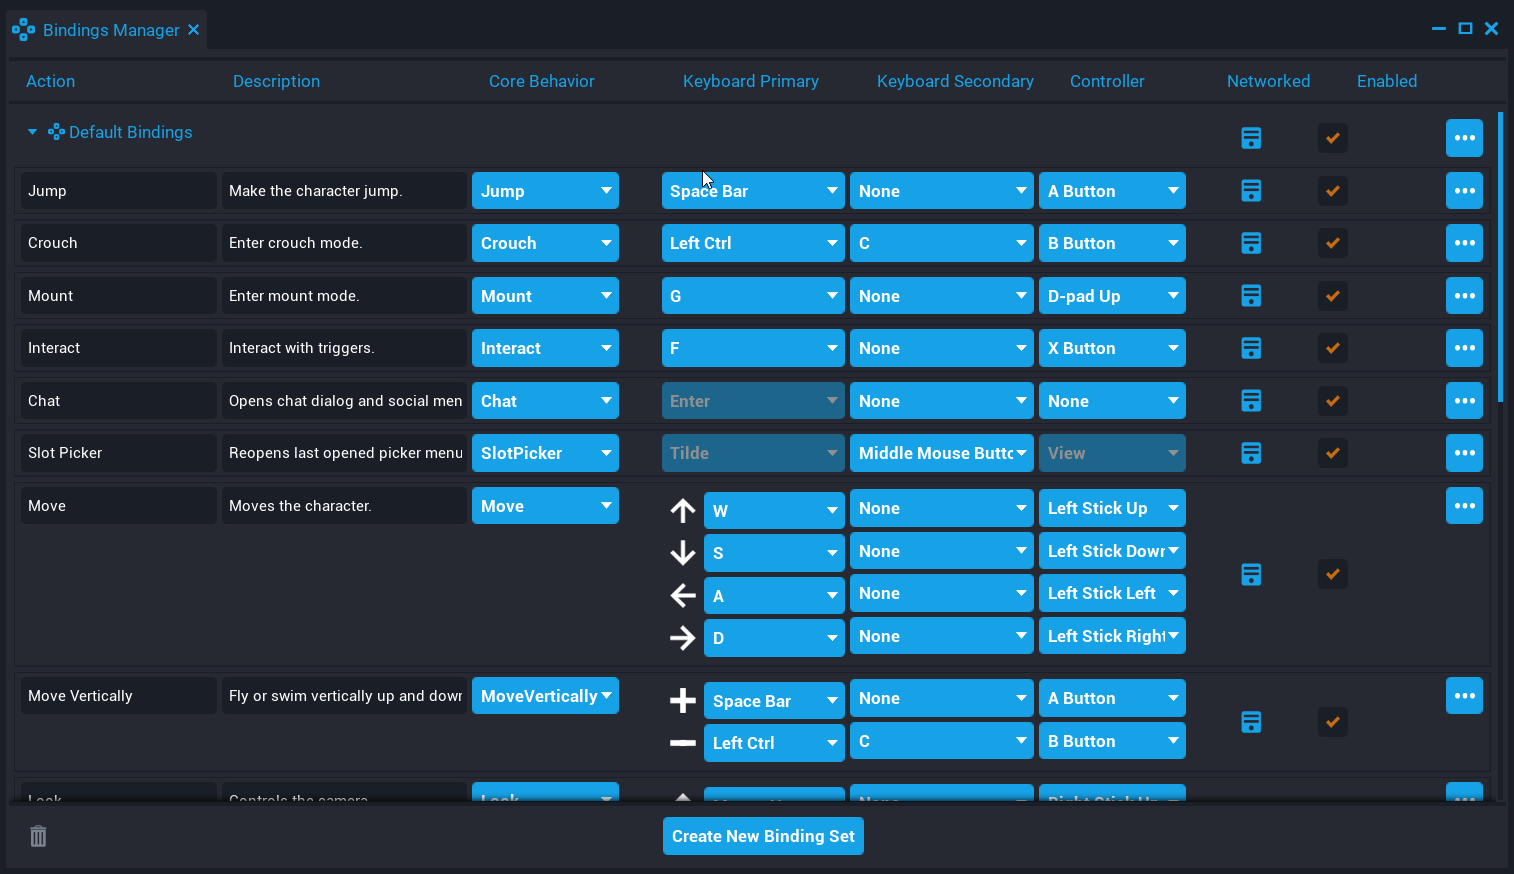
Task: Click the Create New Binding Set button
Action: [762, 836]
